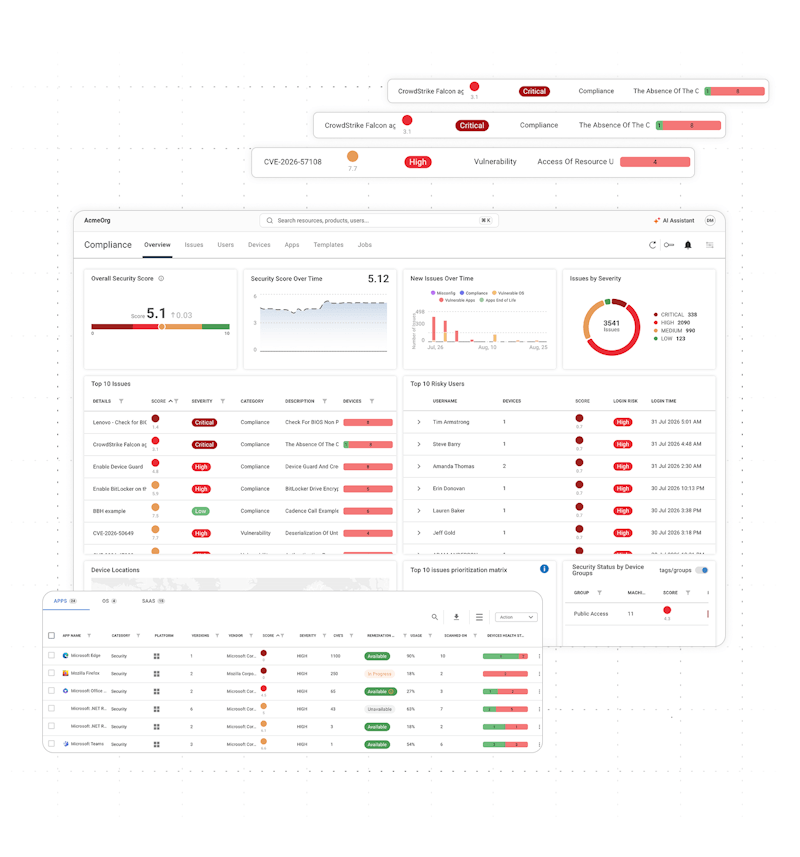Click the DM user avatar button
The height and width of the screenshot is (857, 800).
(x=710, y=220)
